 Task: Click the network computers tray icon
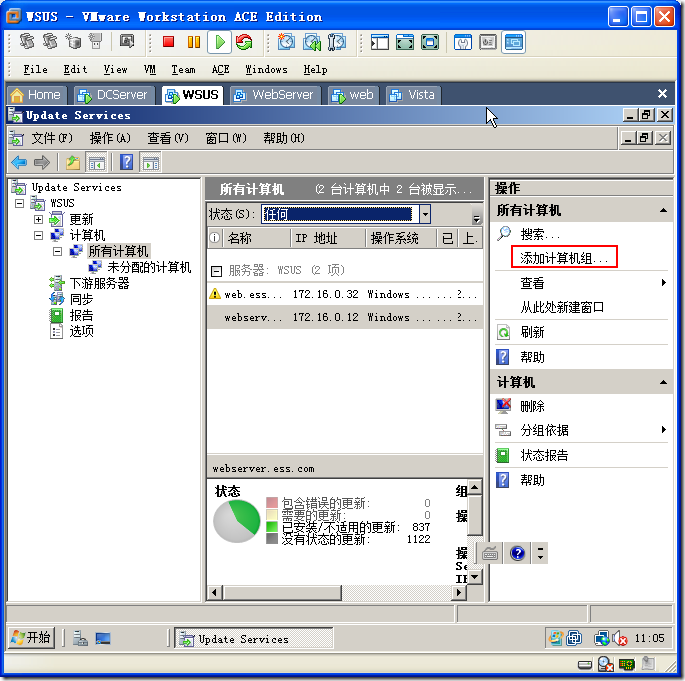click(x=601, y=639)
